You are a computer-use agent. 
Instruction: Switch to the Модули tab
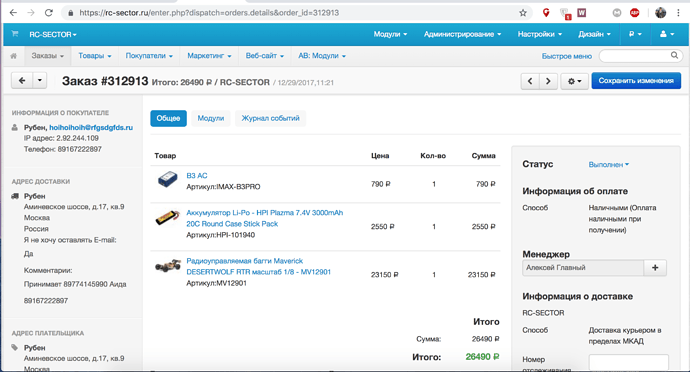point(210,118)
